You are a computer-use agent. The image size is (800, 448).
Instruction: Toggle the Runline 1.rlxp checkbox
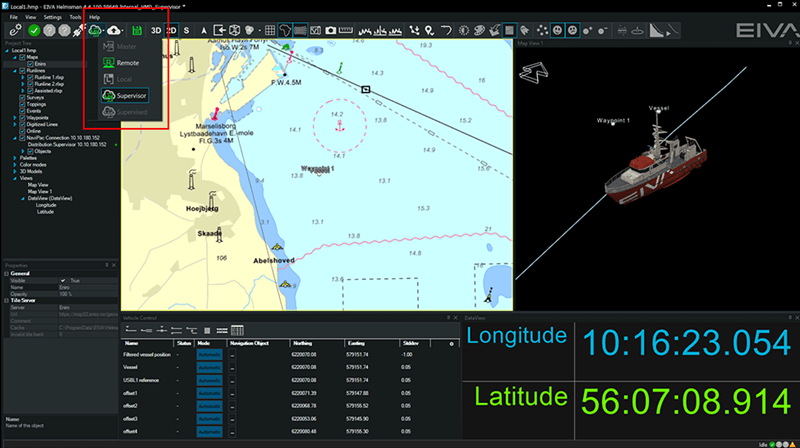29,78
